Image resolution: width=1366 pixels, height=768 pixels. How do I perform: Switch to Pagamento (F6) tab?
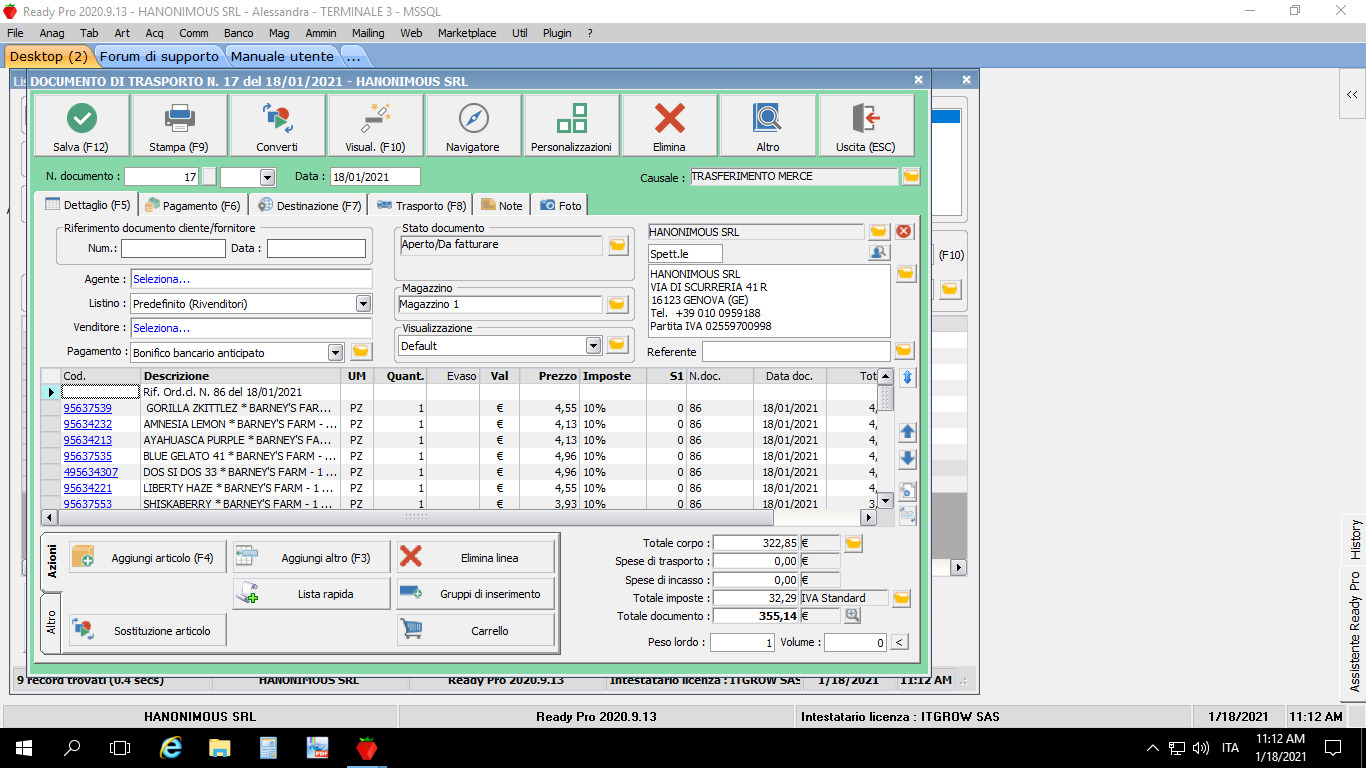(x=193, y=205)
